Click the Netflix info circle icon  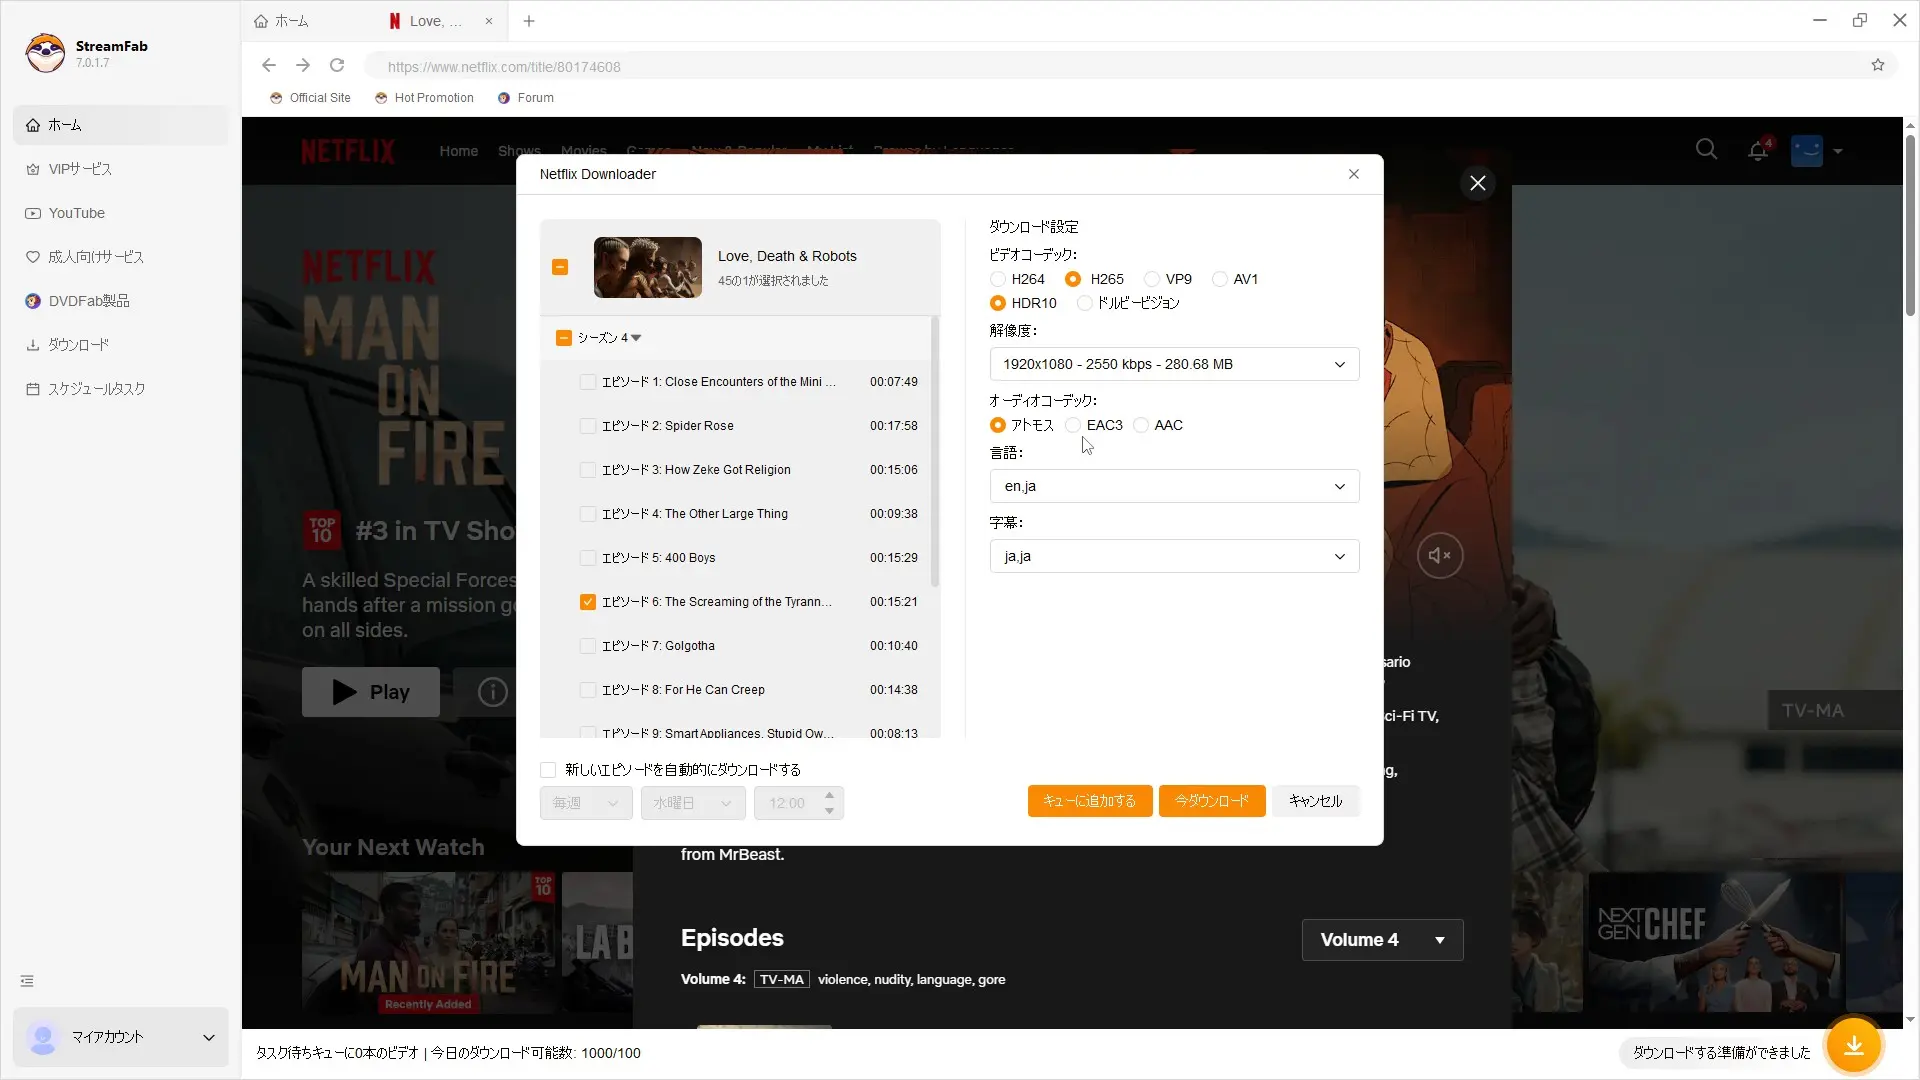pyautogui.click(x=492, y=692)
